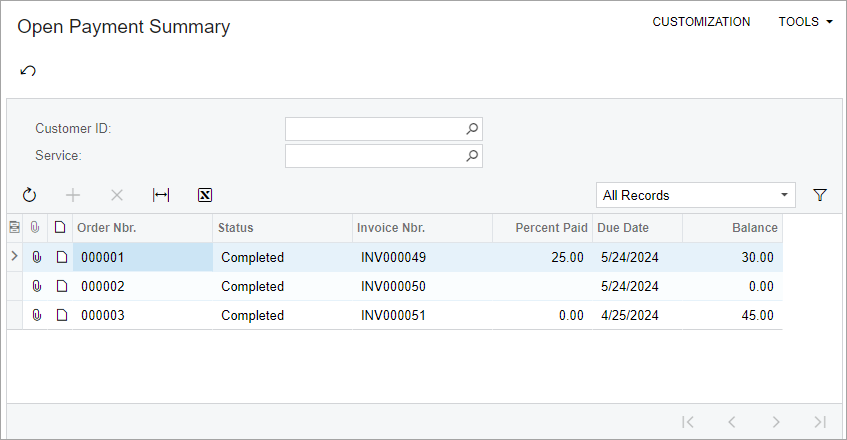
Task: Click the Customer ID lookup magnifier
Action: (472, 129)
